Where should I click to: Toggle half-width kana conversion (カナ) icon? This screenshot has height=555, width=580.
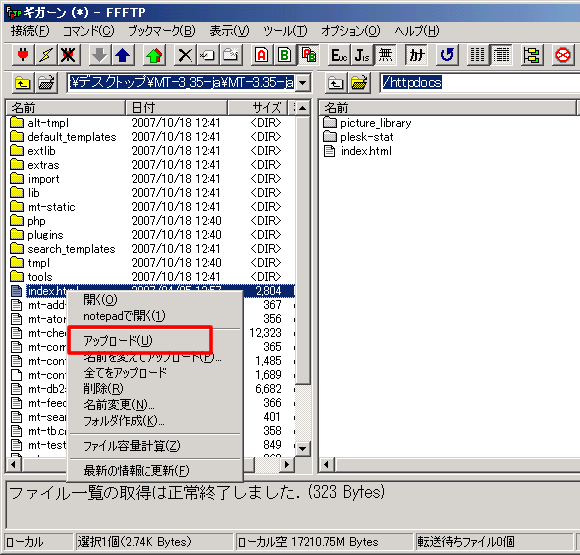pos(416,55)
